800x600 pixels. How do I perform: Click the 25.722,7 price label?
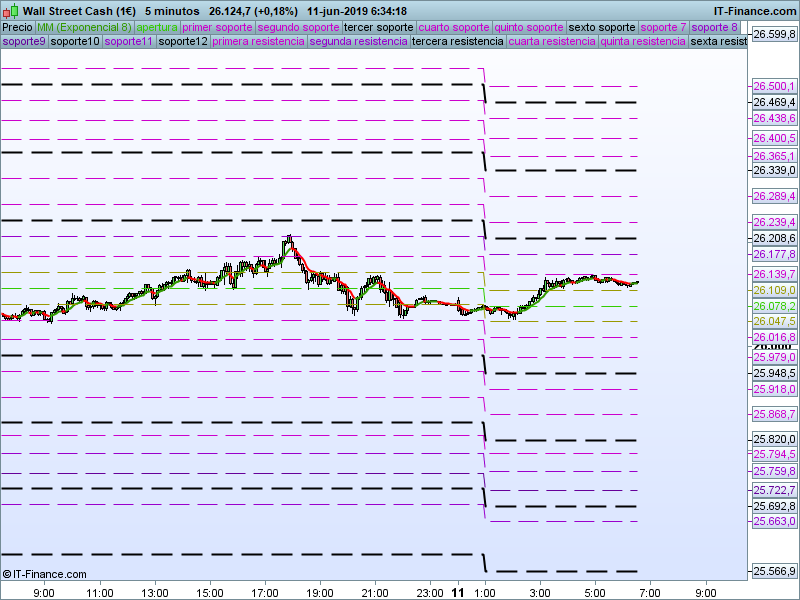pyautogui.click(x=774, y=490)
